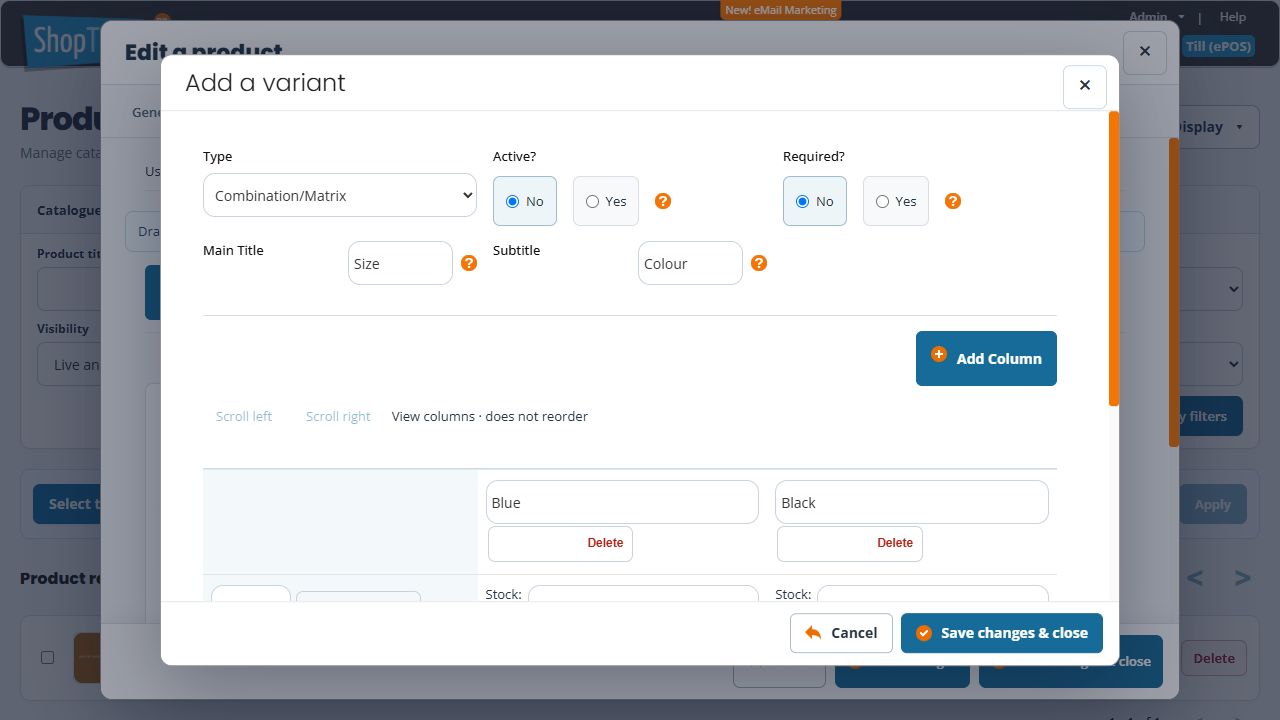This screenshot has height=720, width=1280.
Task: Edit the Subtitle field containing Colour
Action: (x=690, y=263)
